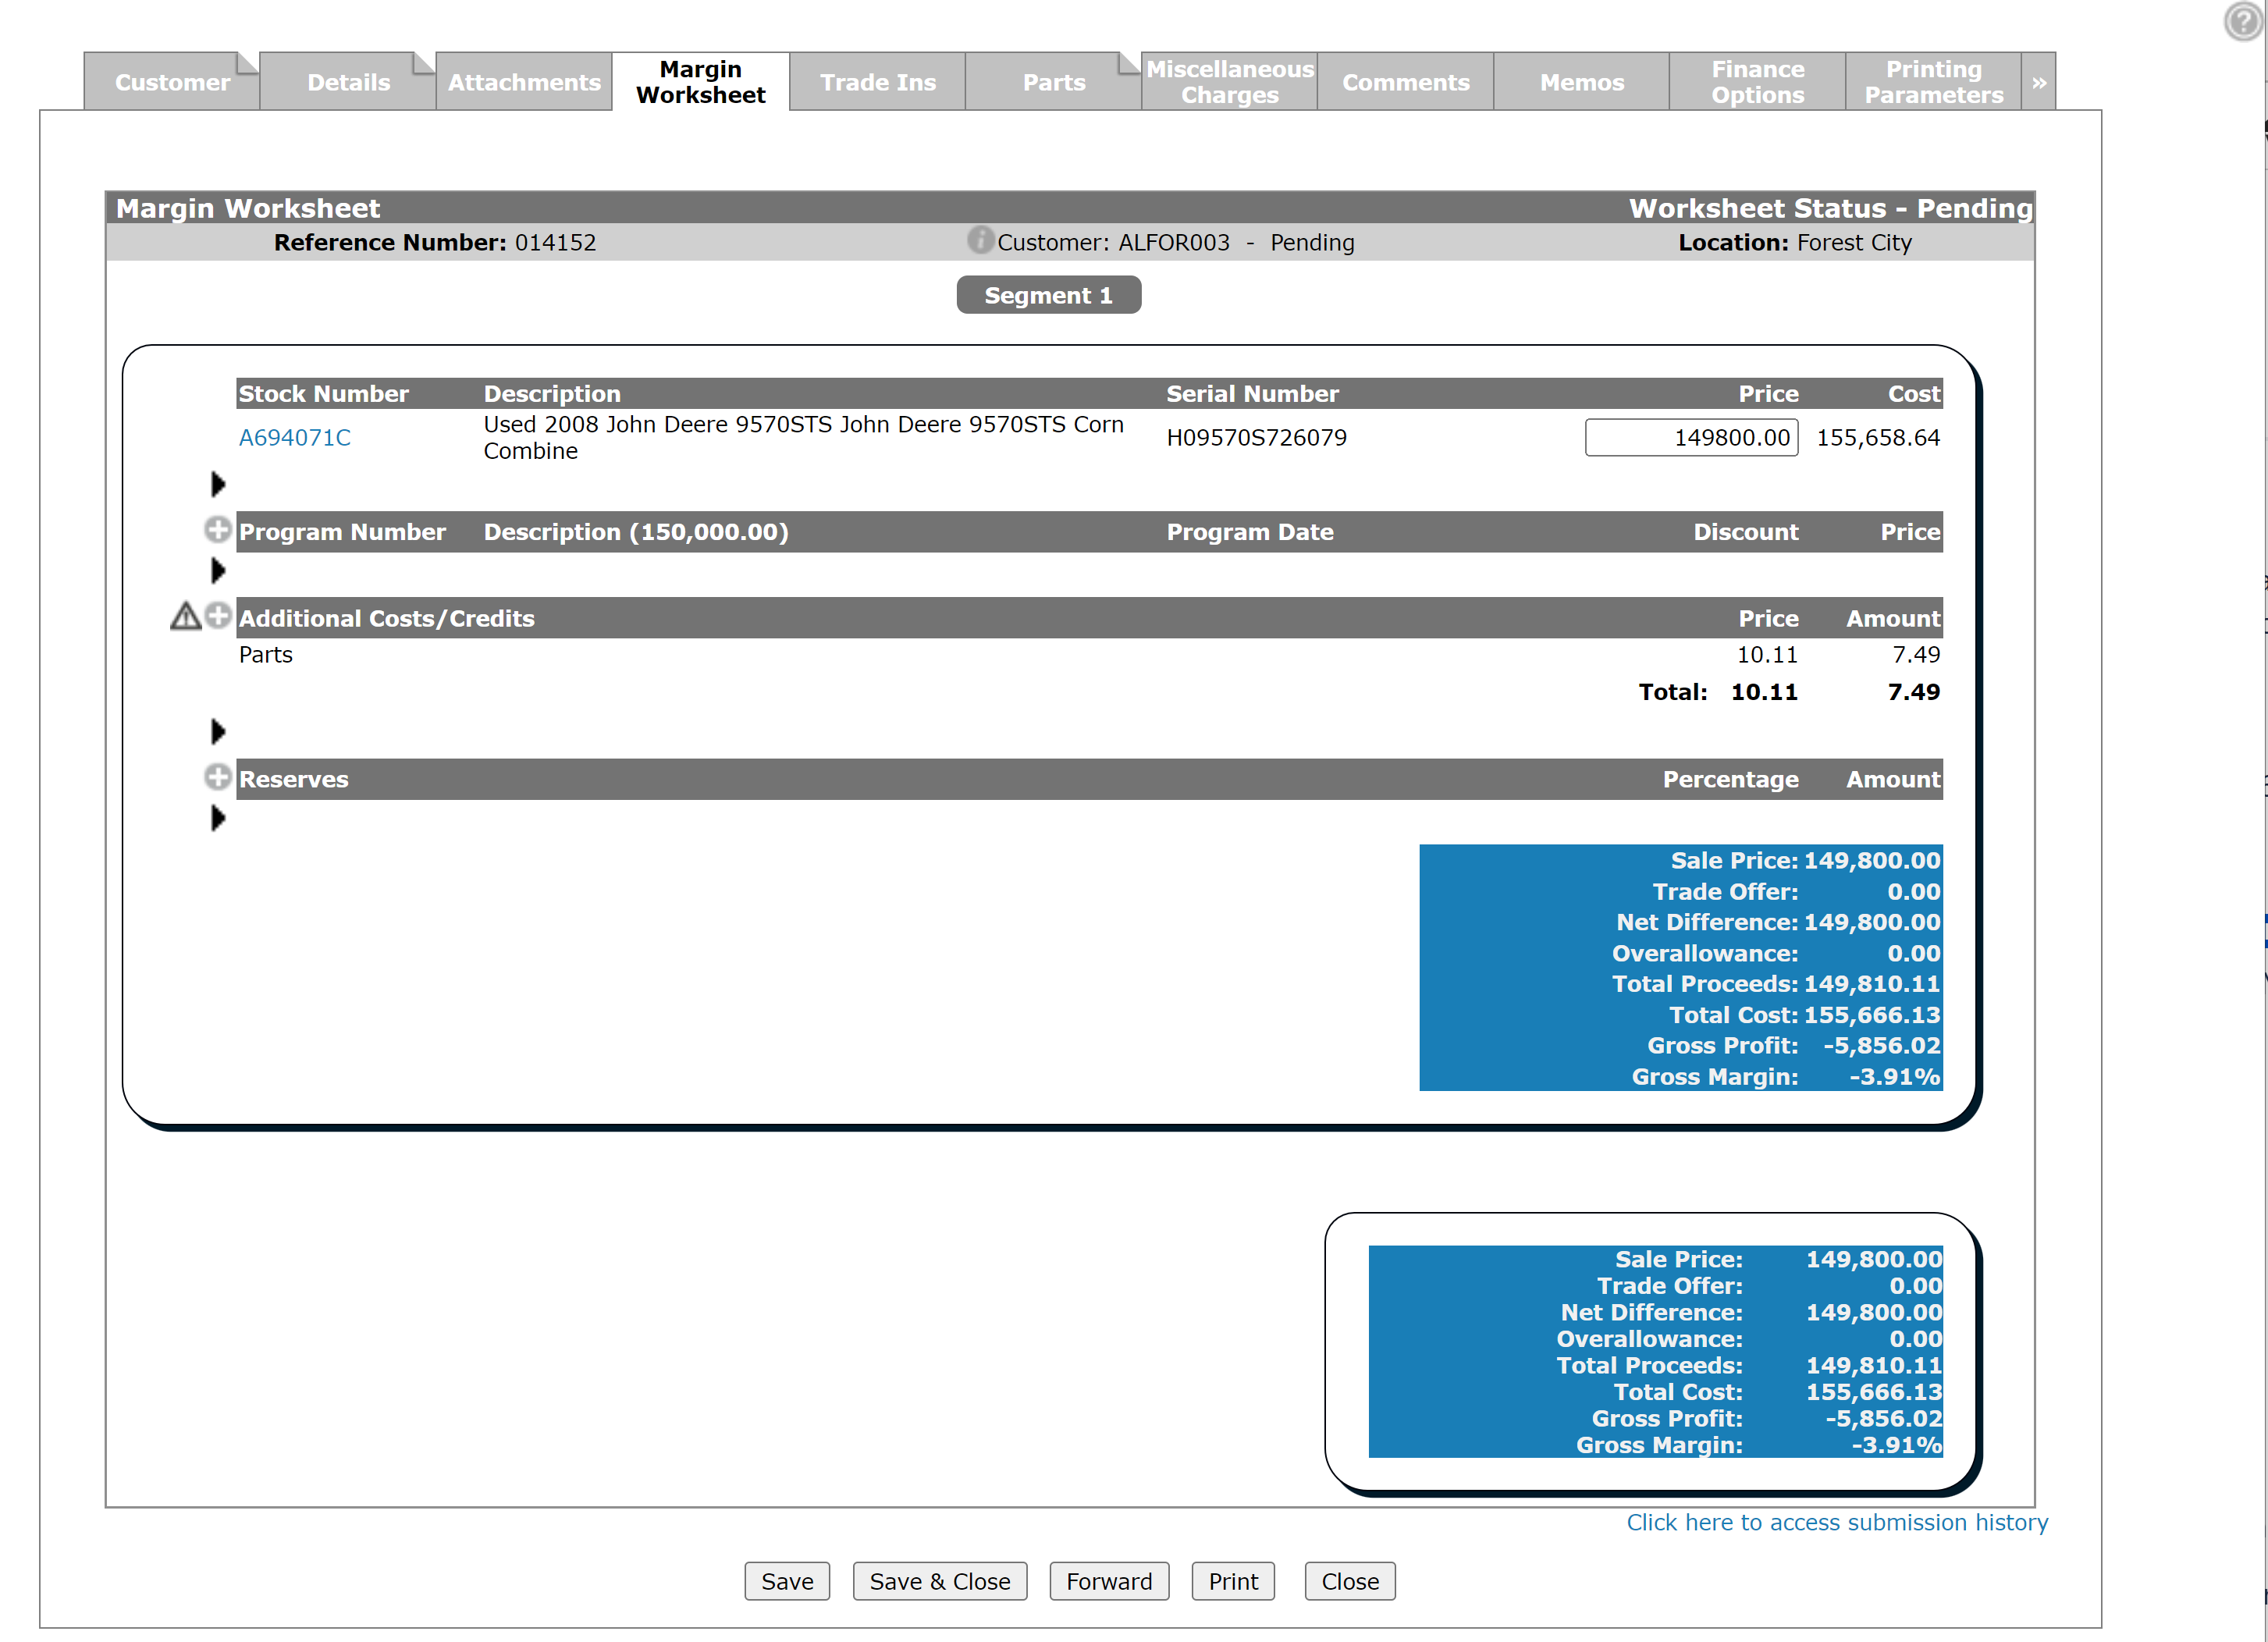
Task: Open the help question mark icon
Action: pos(2243,21)
